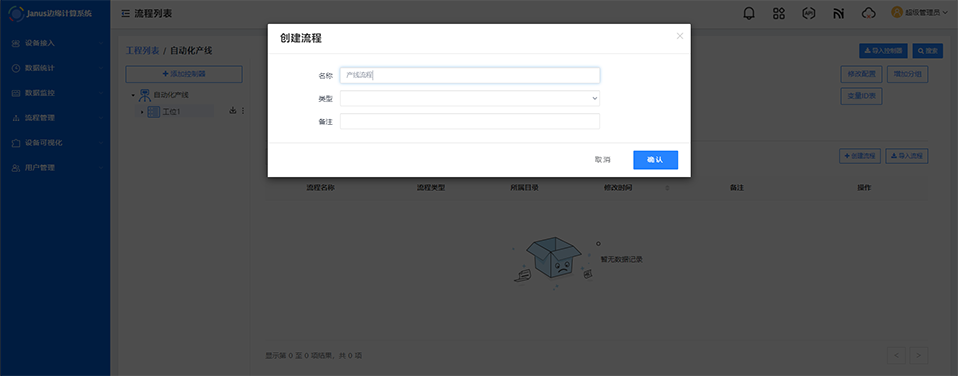Expand the 设备接入 menu chevron
This screenshot has height=376, width=958.
[x=100, y=43]
